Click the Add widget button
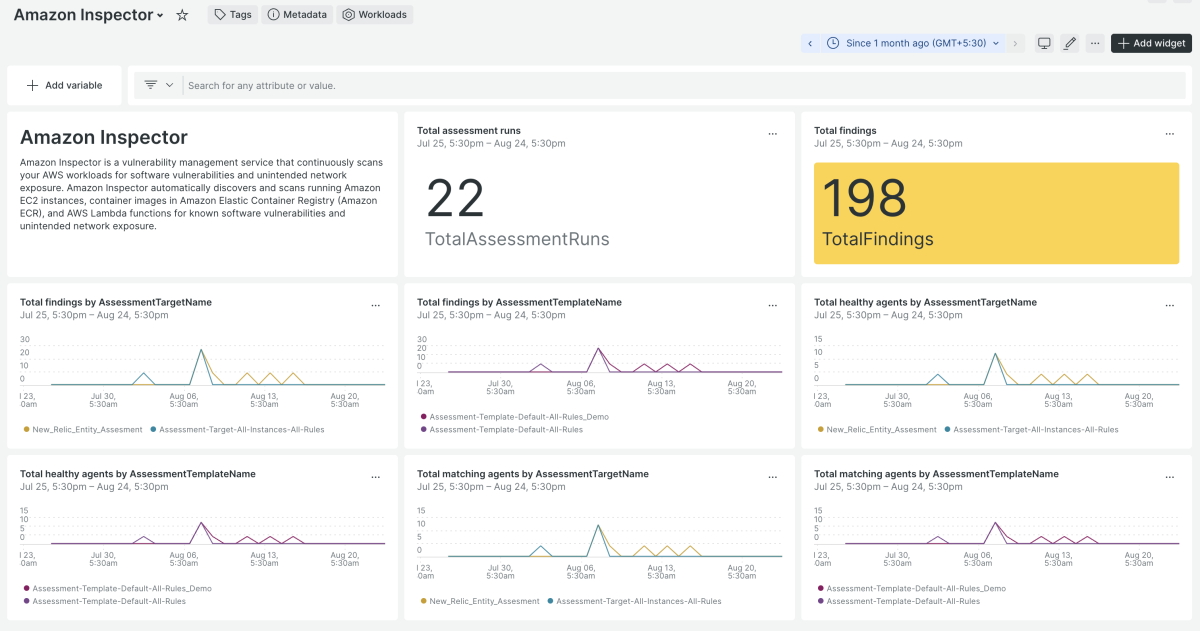This screenshot has width=1200, height=631. 1151,43
